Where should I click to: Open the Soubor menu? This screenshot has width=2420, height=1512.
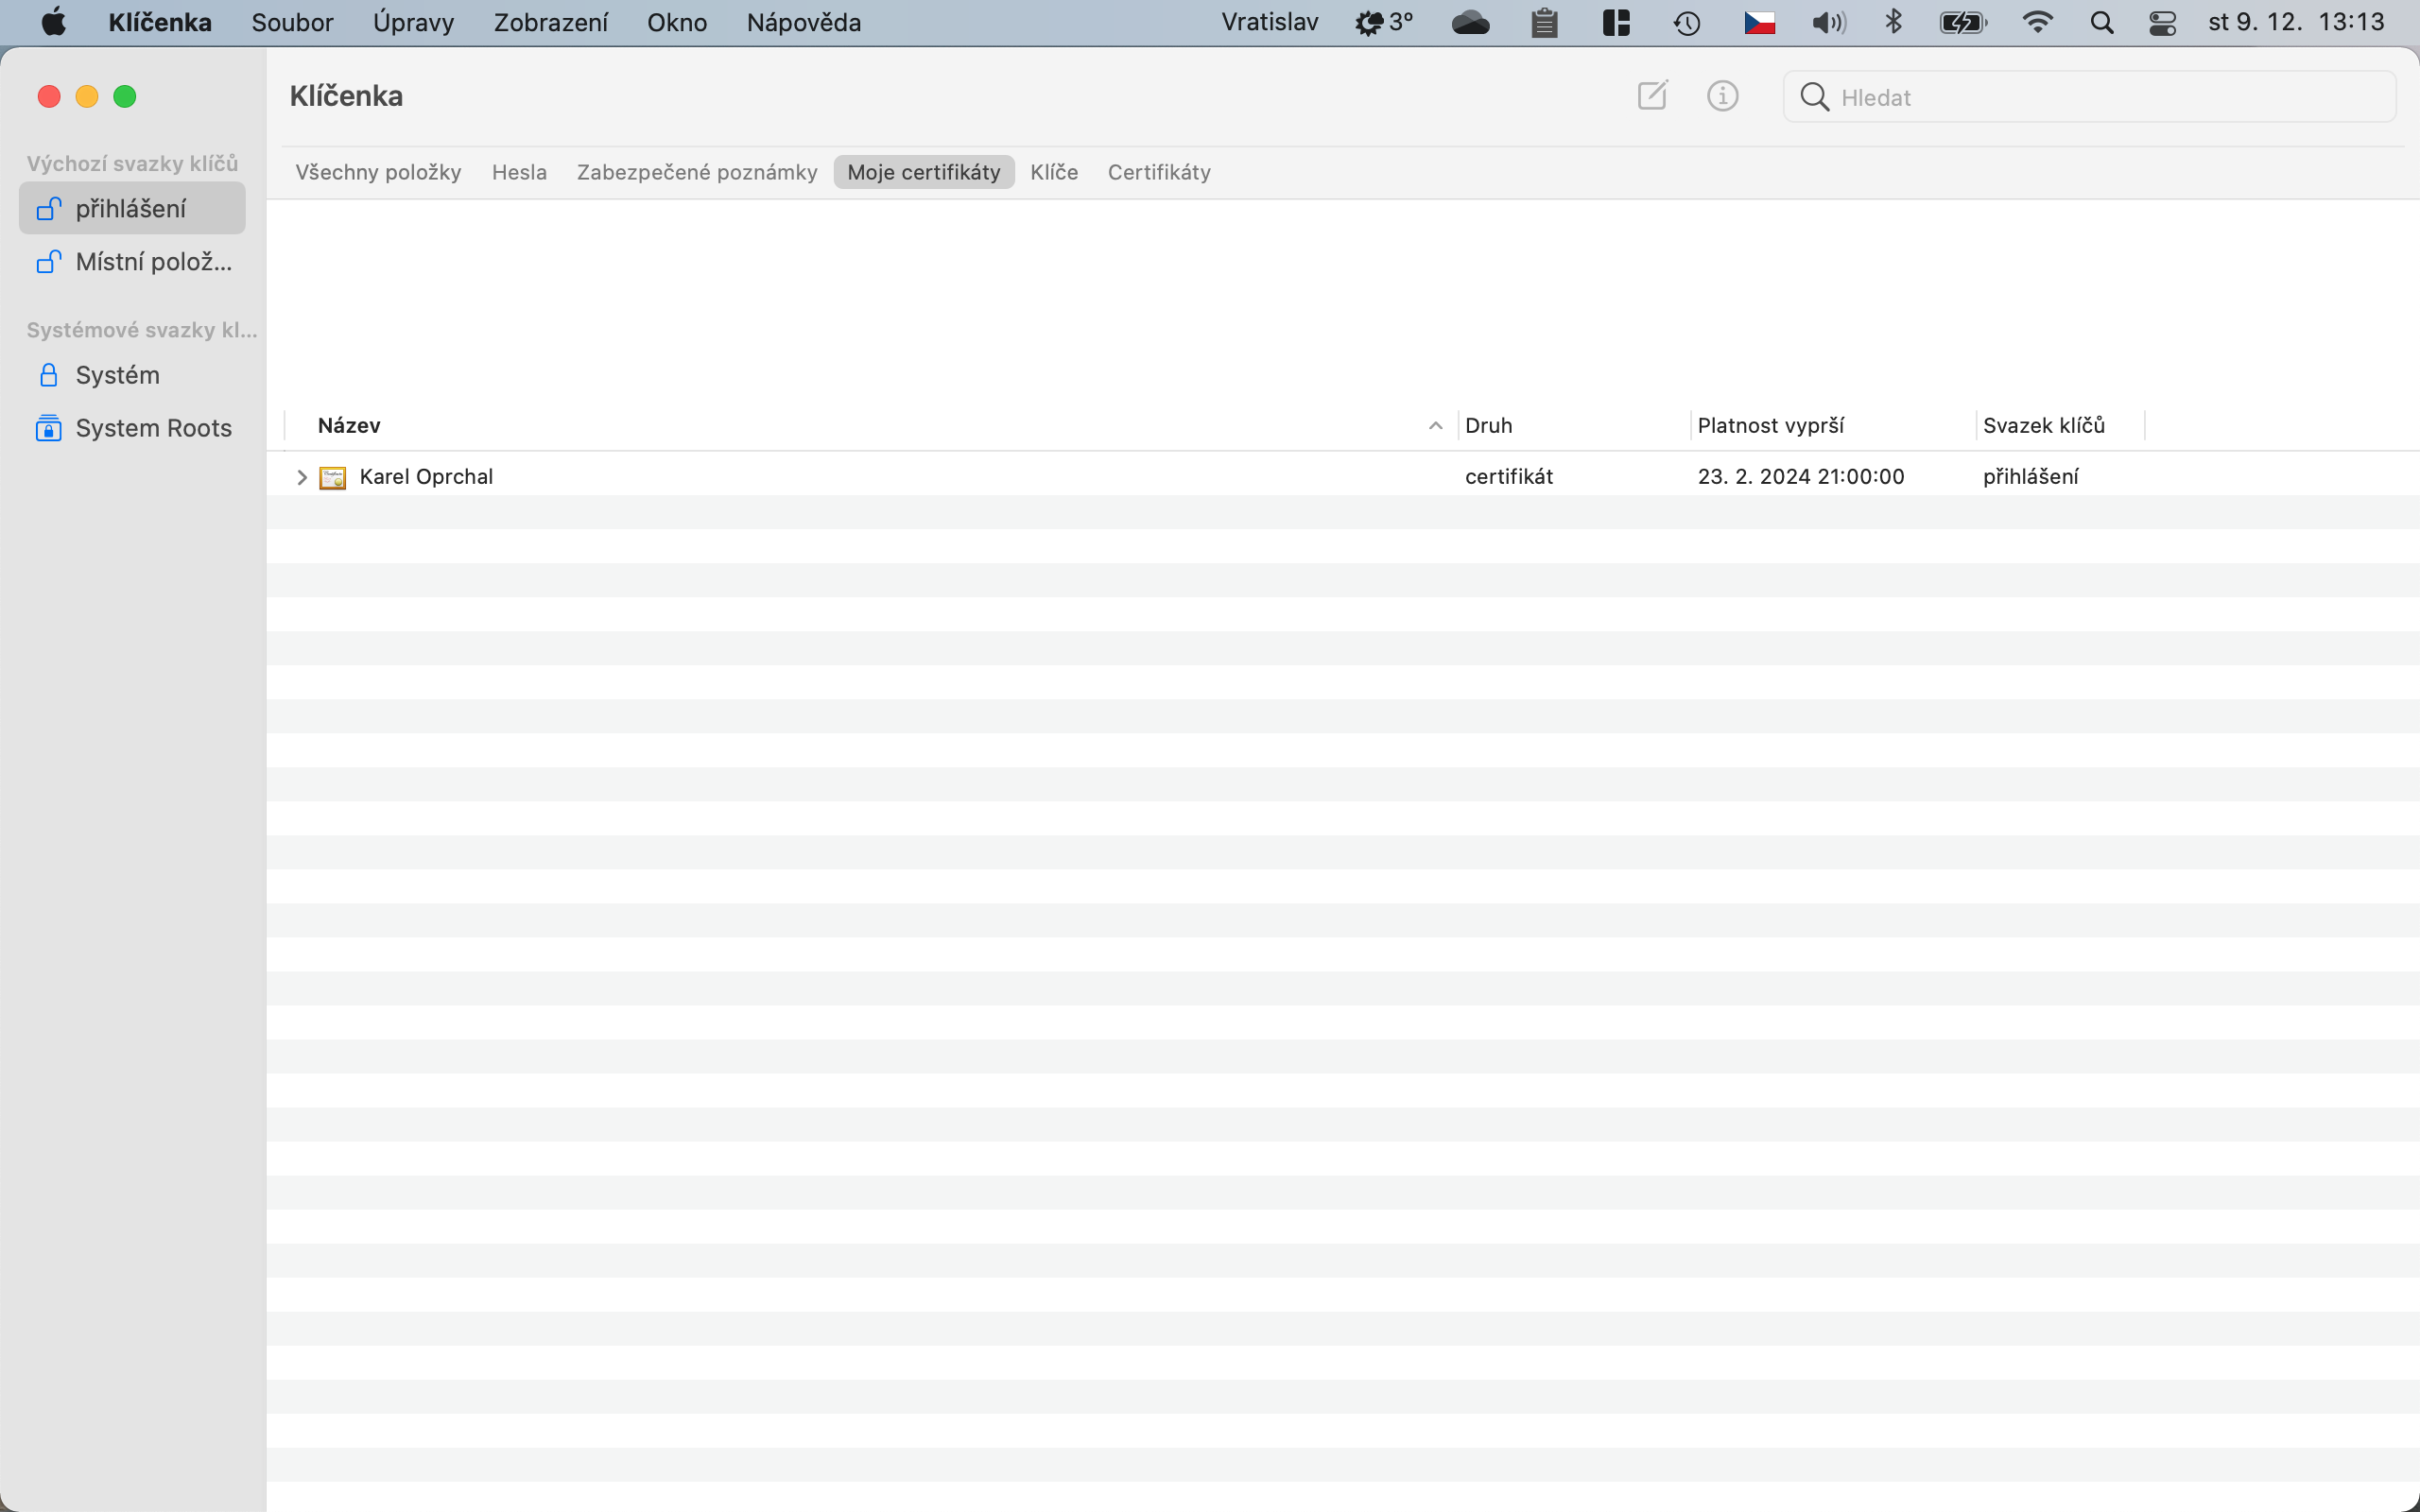tap(292, 22)
